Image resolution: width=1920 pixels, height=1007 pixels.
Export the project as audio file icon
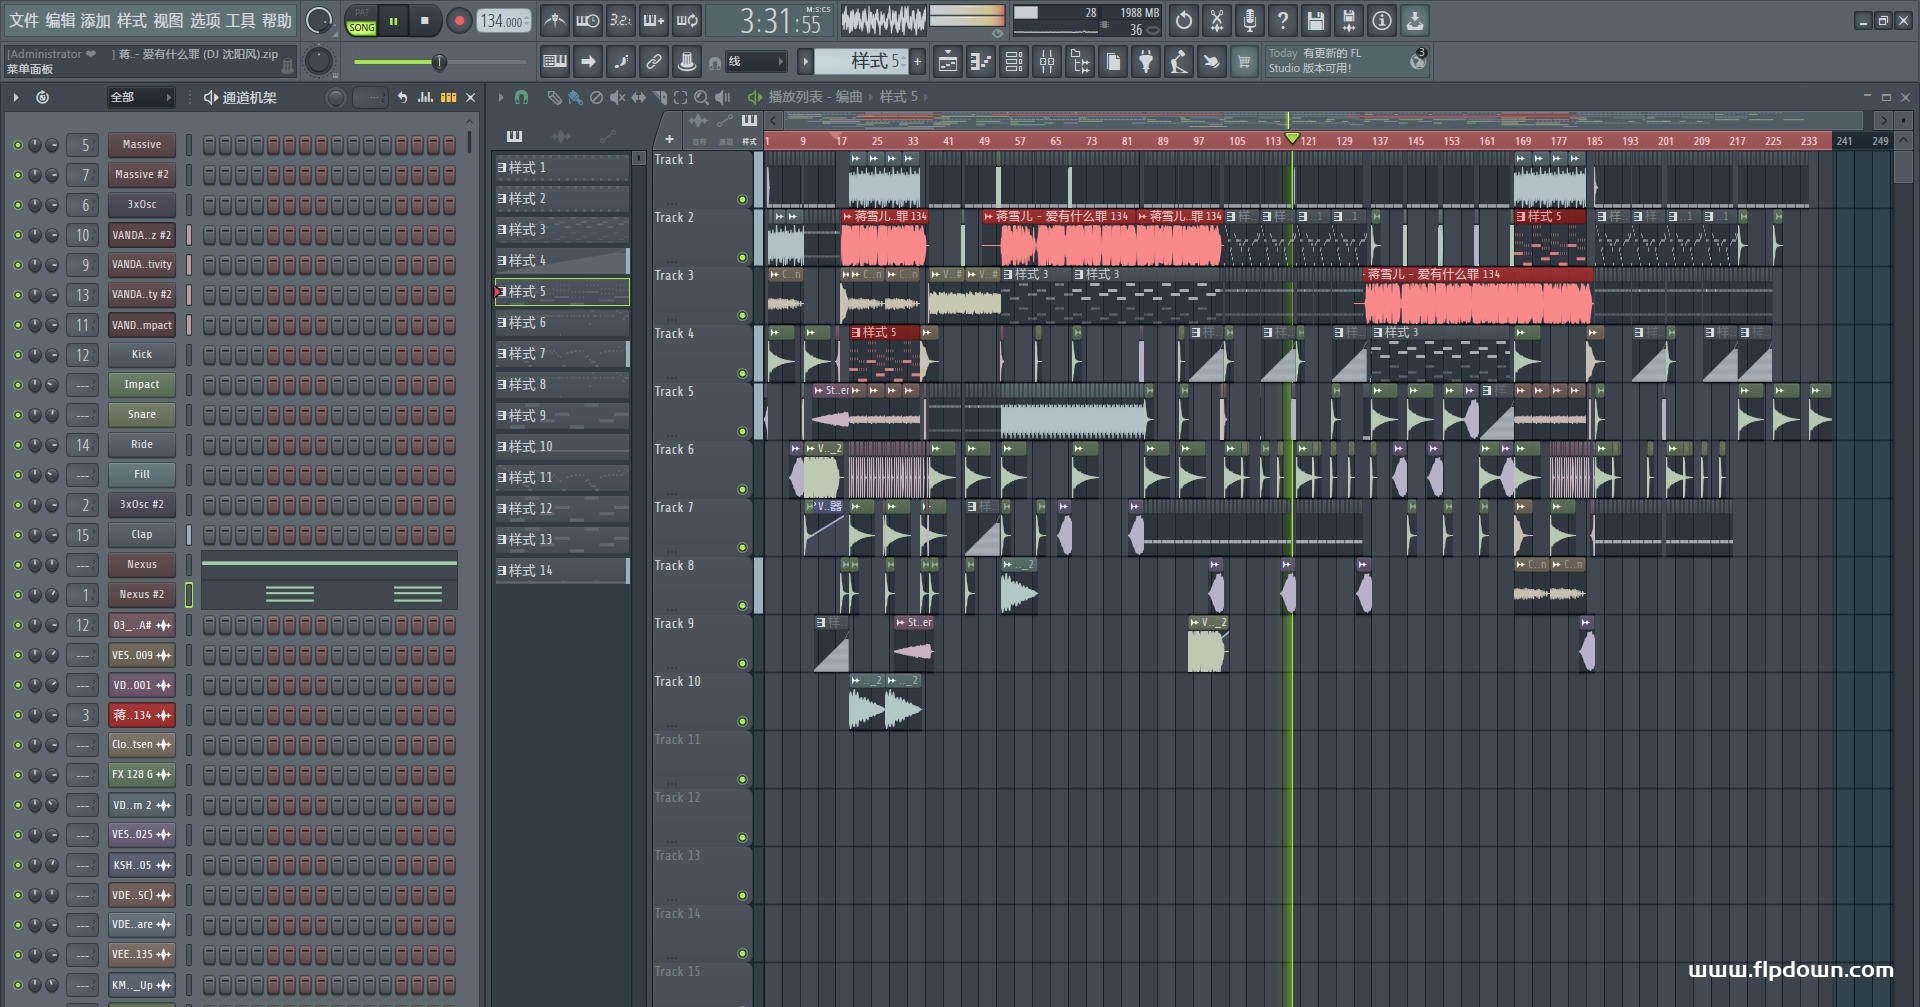pos(1349,20)
